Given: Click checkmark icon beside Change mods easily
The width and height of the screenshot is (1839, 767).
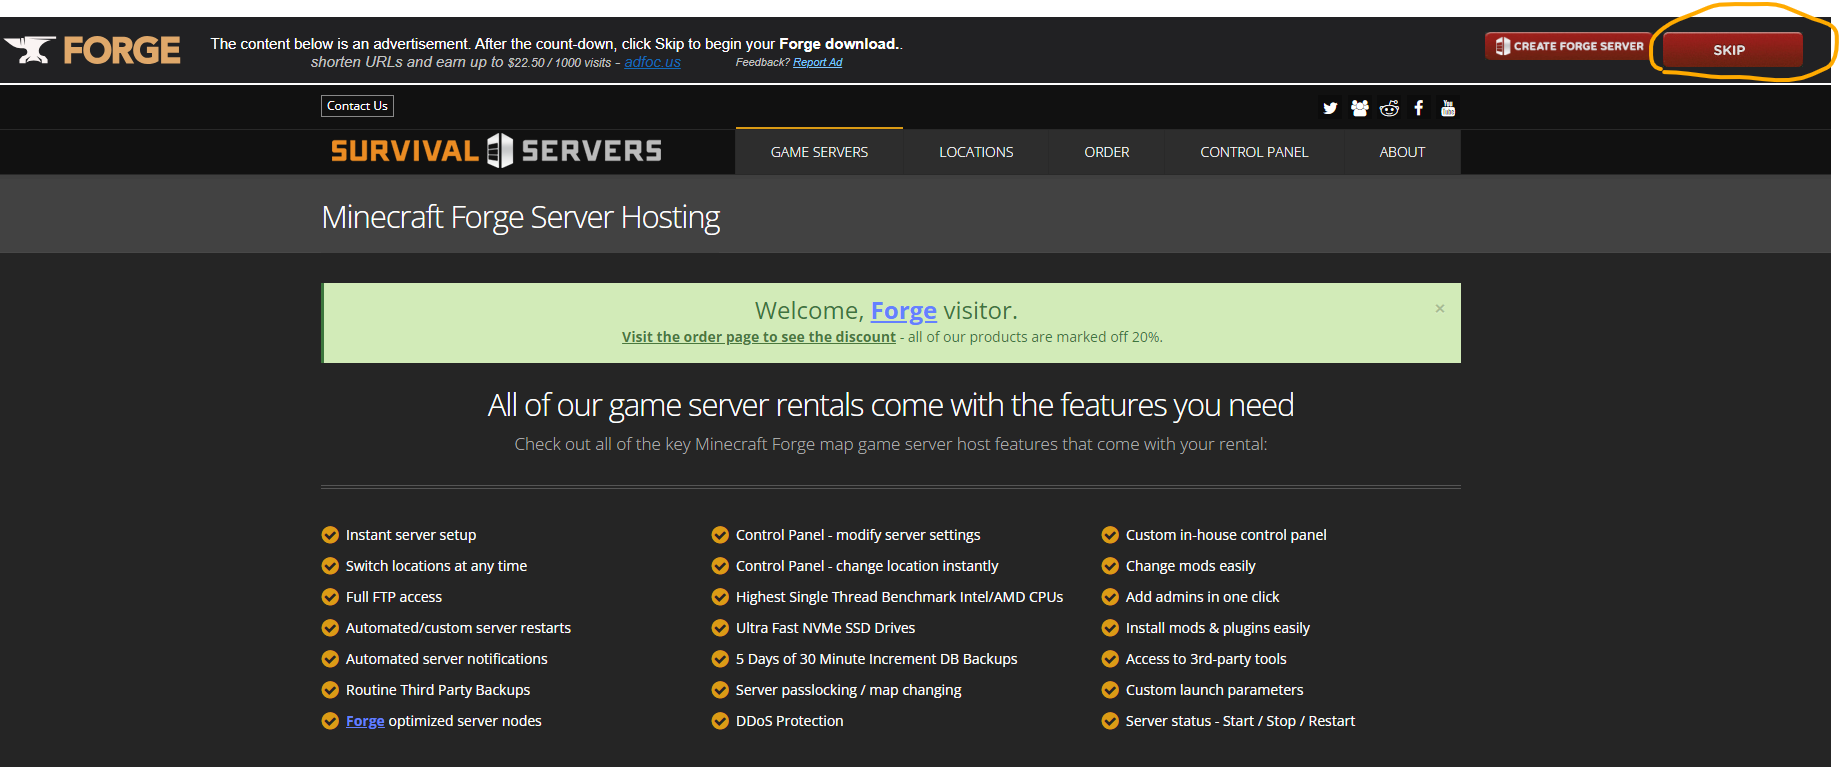Looking at the screenshot, I should coord(1110,566).
